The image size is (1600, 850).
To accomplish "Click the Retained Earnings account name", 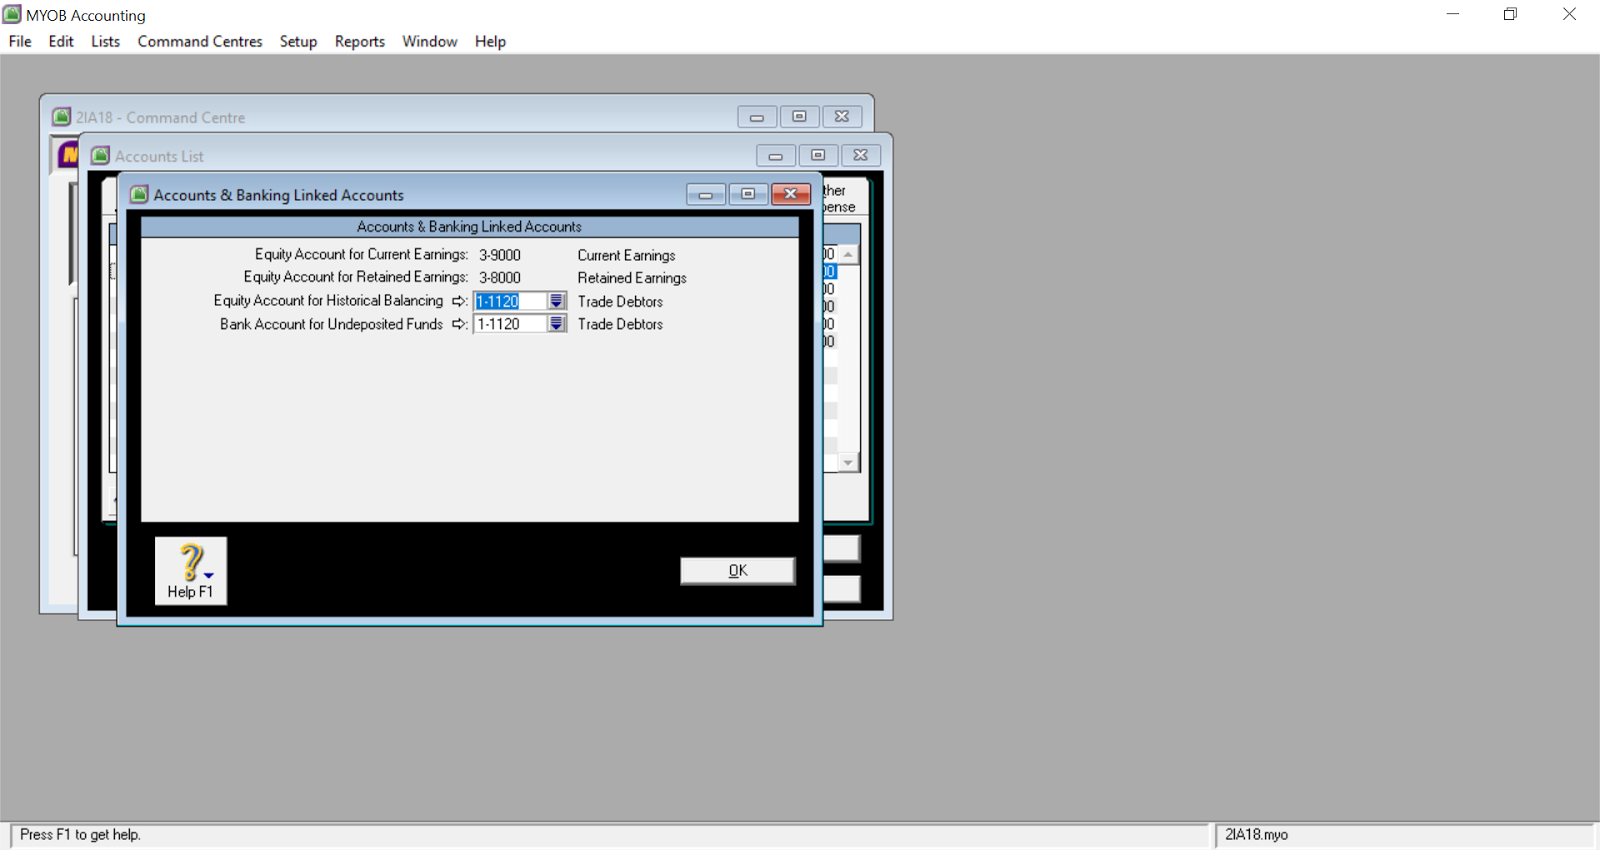I will (x=632, y=278).
